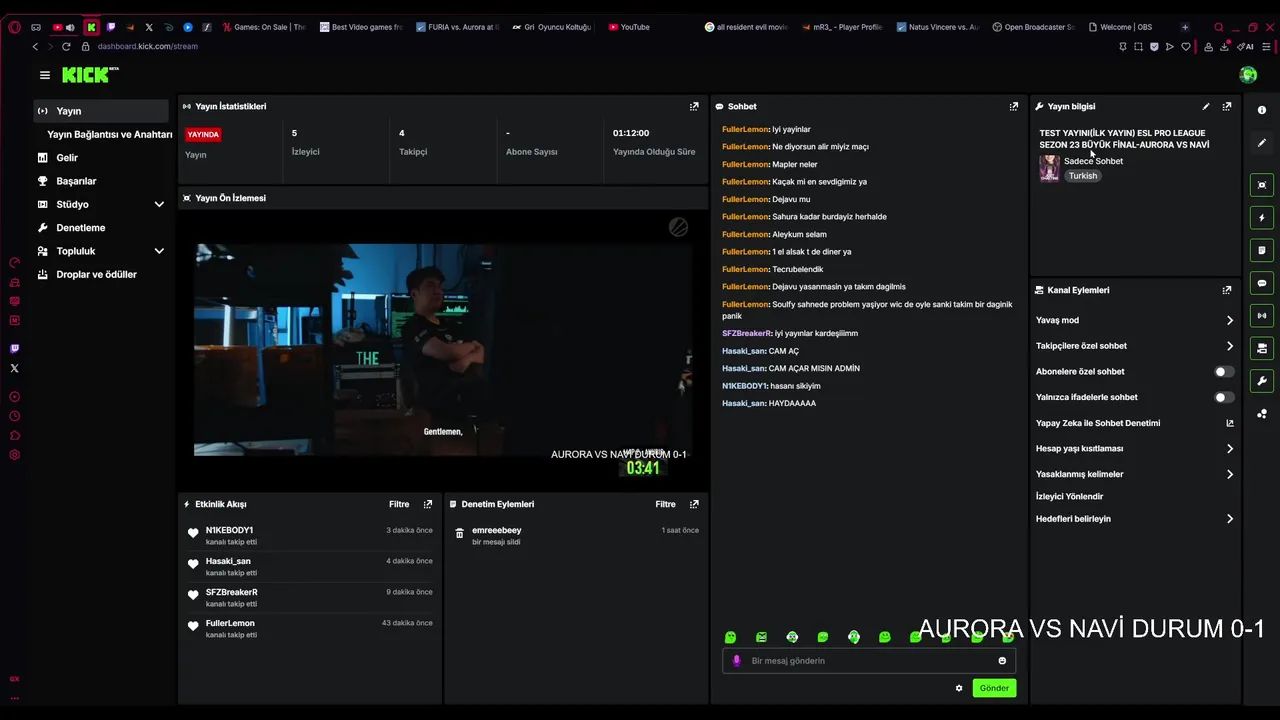Screen dimensions: 1280x720
Task: Focus the Bir mesaj gönderin input field
Action: click(870, 661)
